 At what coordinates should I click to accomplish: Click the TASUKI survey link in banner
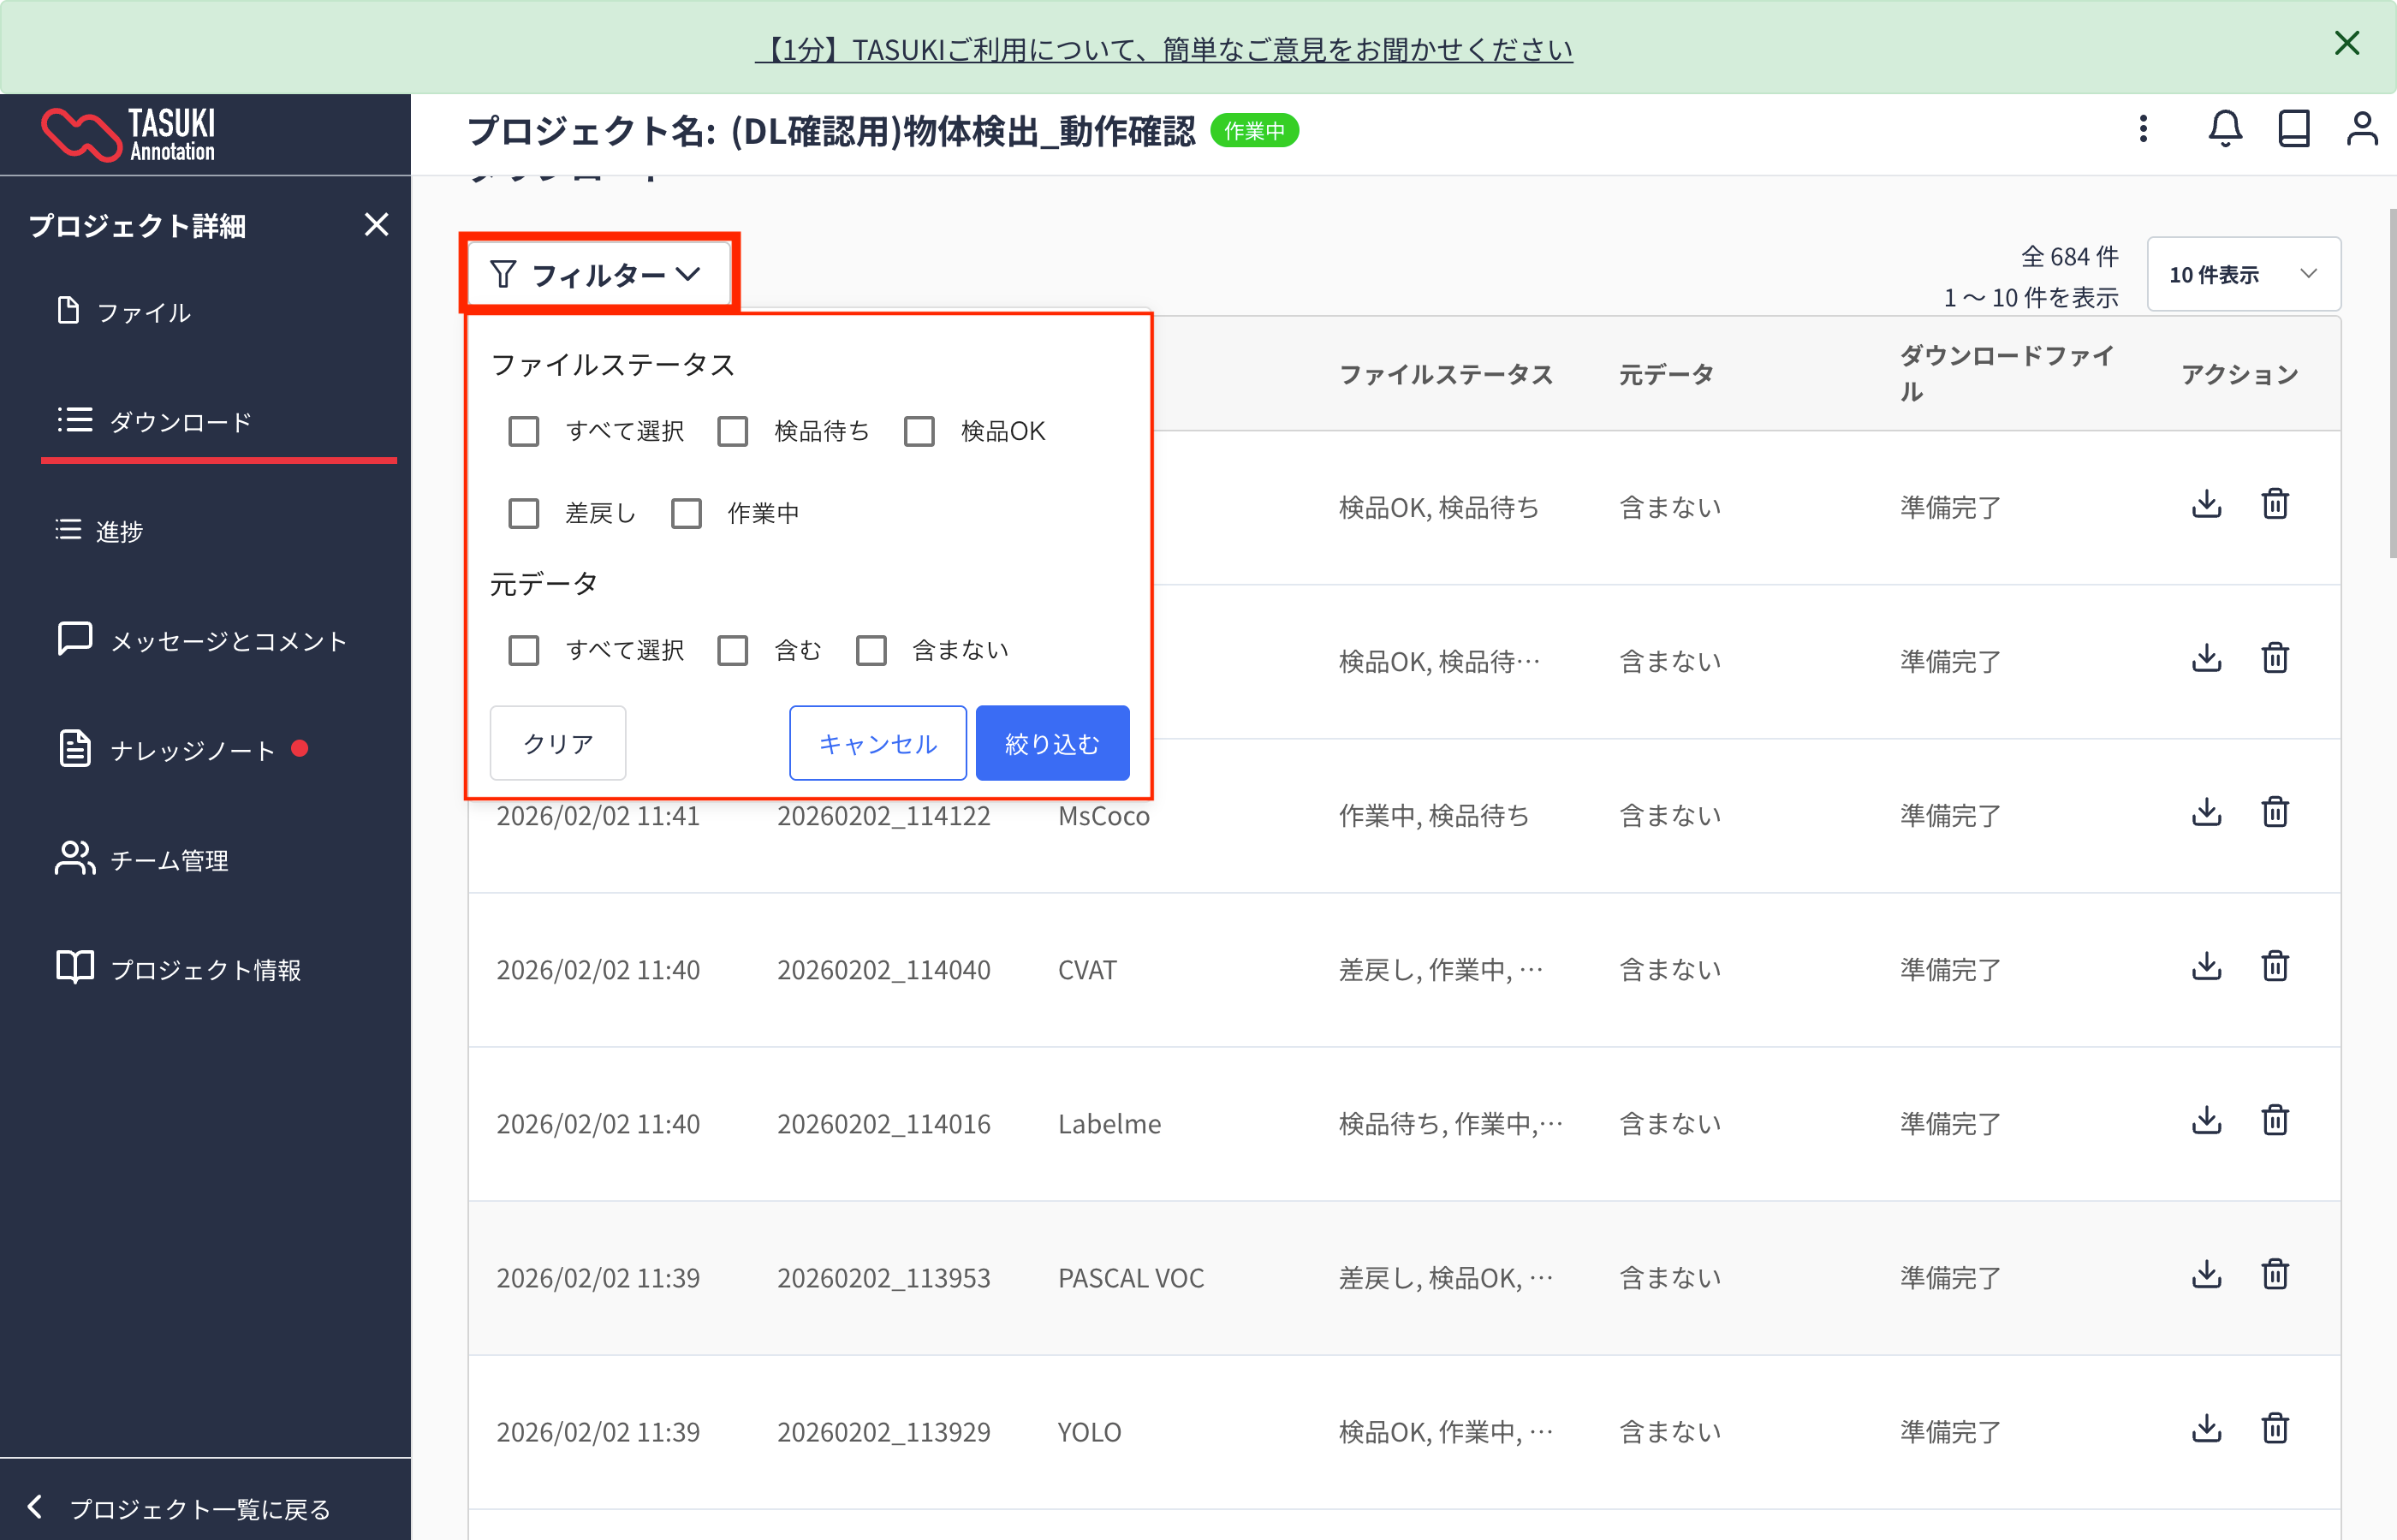pyautogui.click(x=1163, y=49)
